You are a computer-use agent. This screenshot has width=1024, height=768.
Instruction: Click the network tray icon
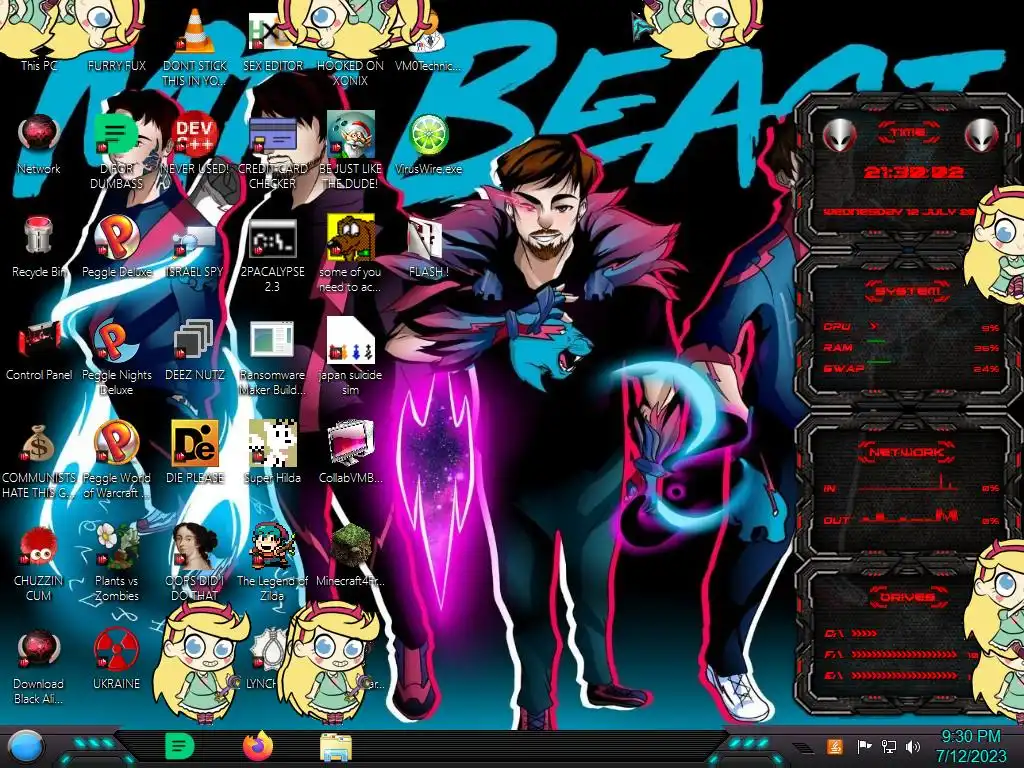[x=889, y=746]
